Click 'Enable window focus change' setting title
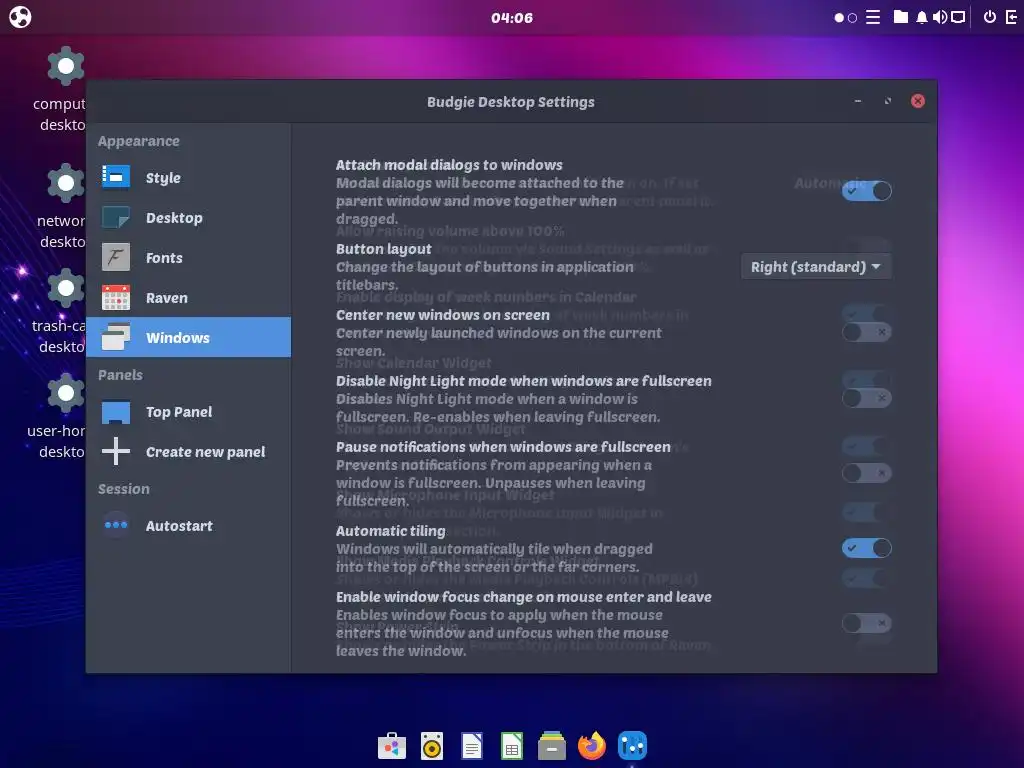Screen dimensions: 1024x768 pyautogui.click(x=524, y=597)
